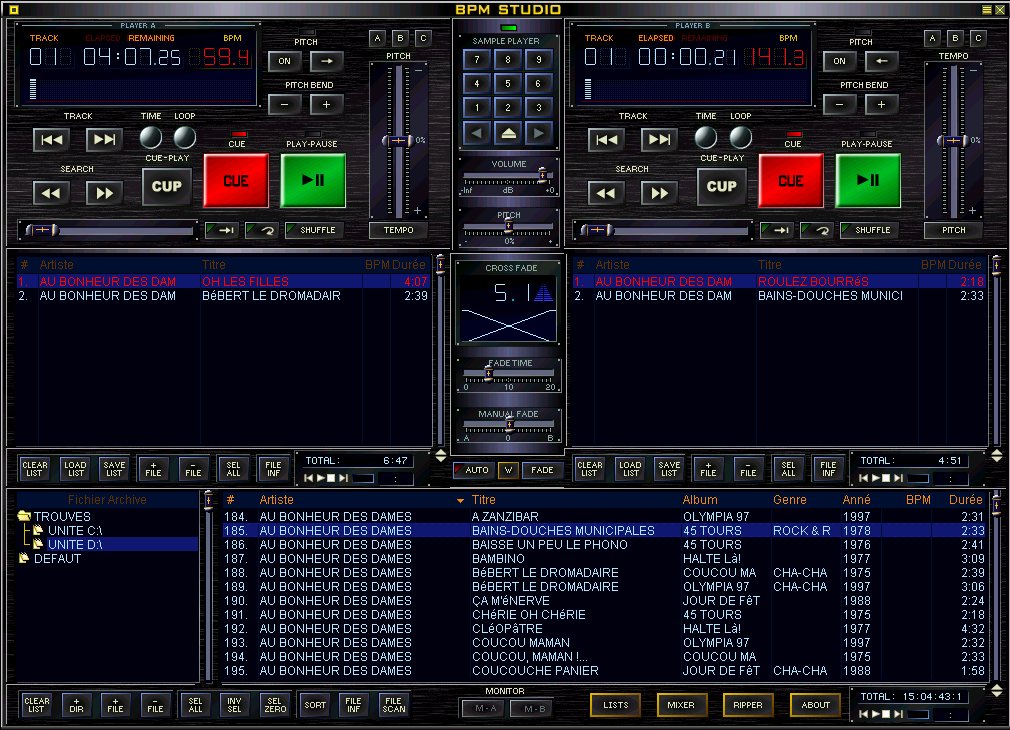Image resolution: width=1010 pixels, height=730 pixels.
Task: Click Player B previous track button
Action: tap(607, 139)
